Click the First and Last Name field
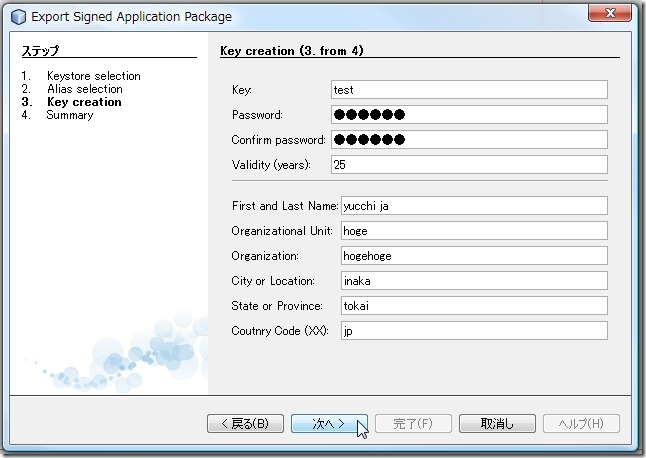 [474, 205]
